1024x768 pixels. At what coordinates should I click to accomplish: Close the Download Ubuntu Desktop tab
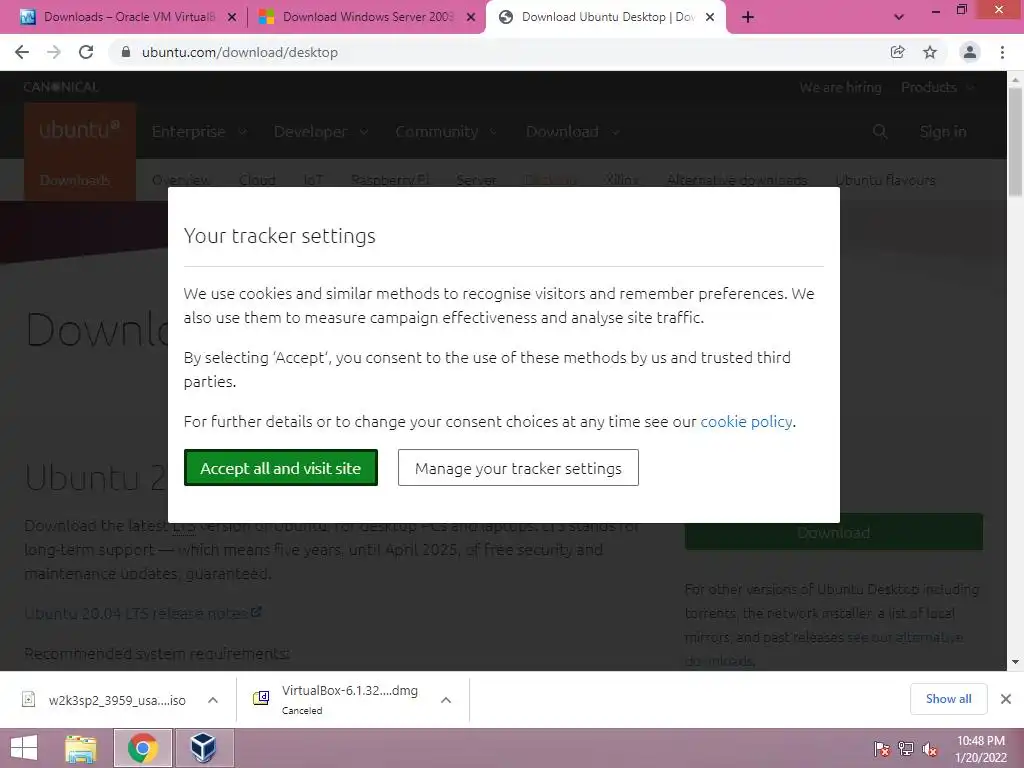tap(711, 18)
